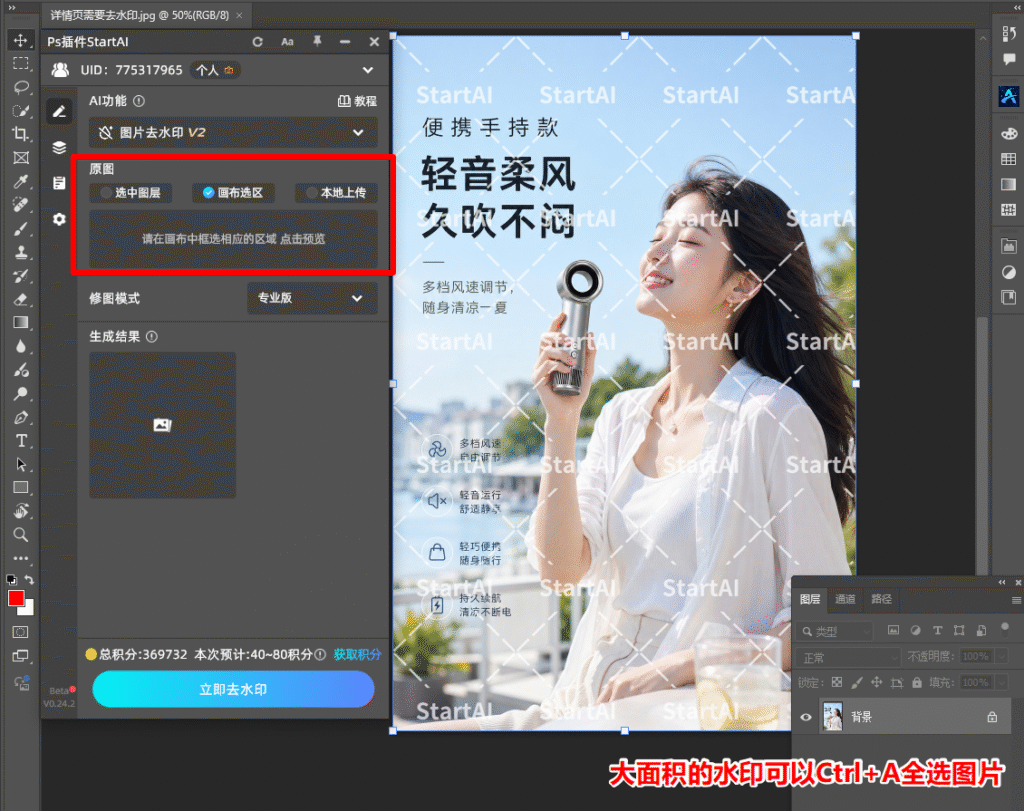Open 图片去水印 V2 function dropdown

point(233,133)
